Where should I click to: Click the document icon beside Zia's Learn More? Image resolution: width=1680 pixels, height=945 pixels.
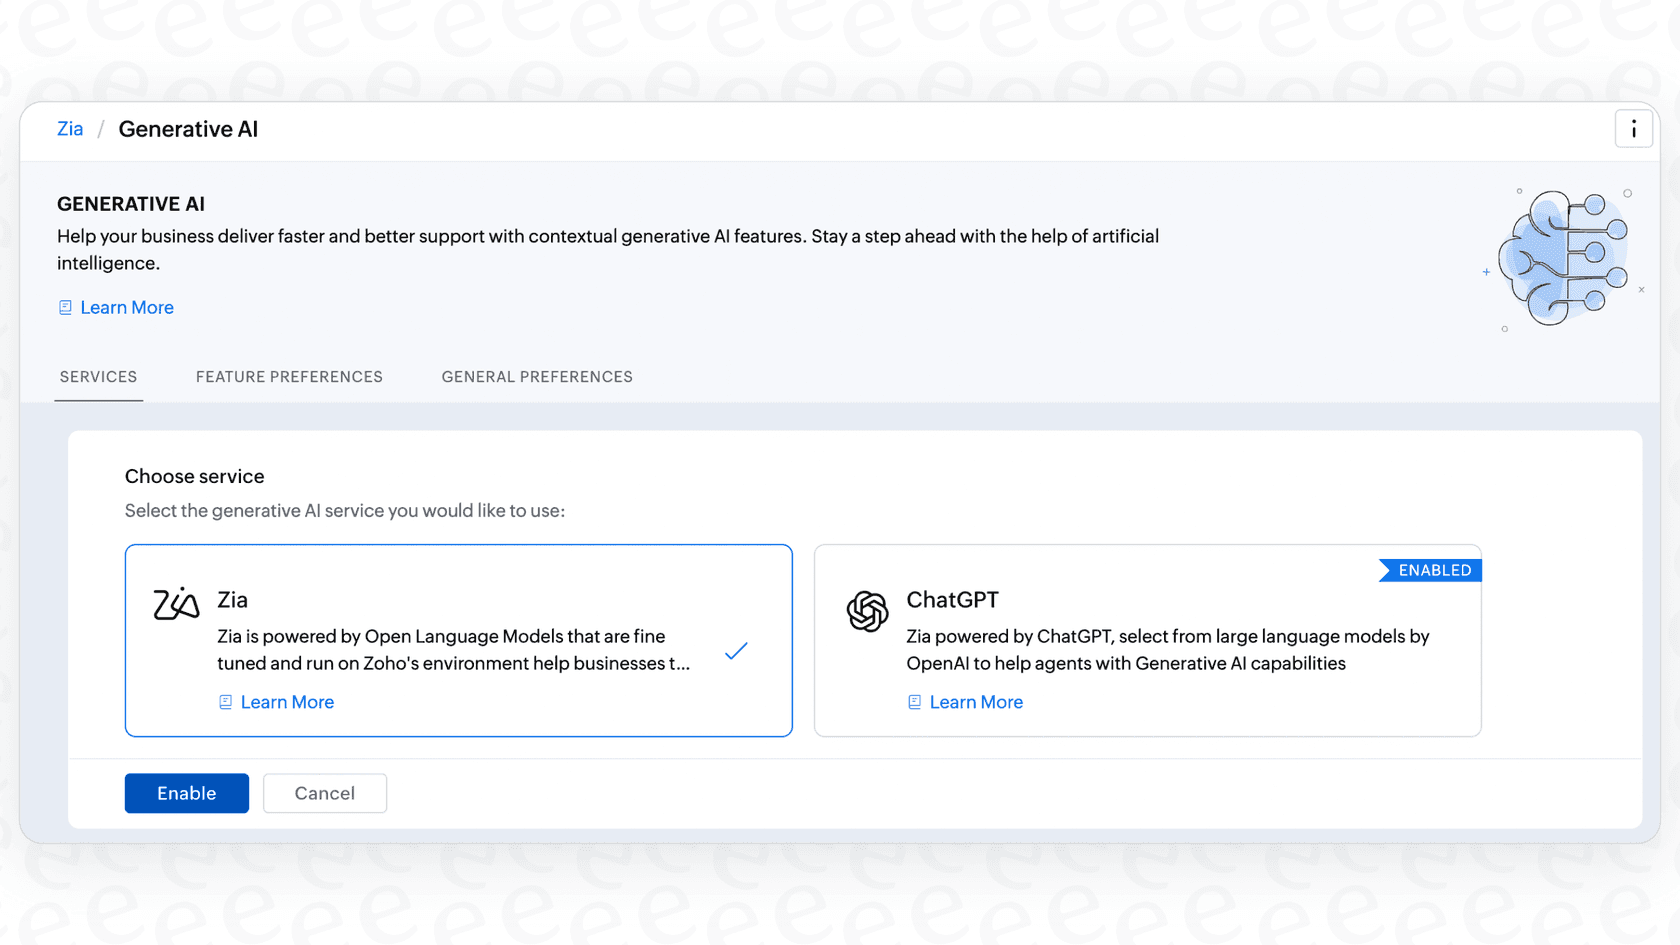click(225, 701)
